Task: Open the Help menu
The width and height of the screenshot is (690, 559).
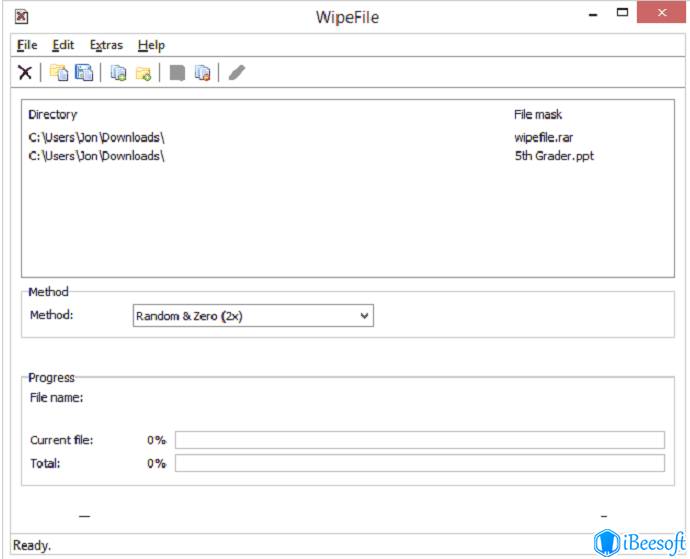Action: pos(151,45)
